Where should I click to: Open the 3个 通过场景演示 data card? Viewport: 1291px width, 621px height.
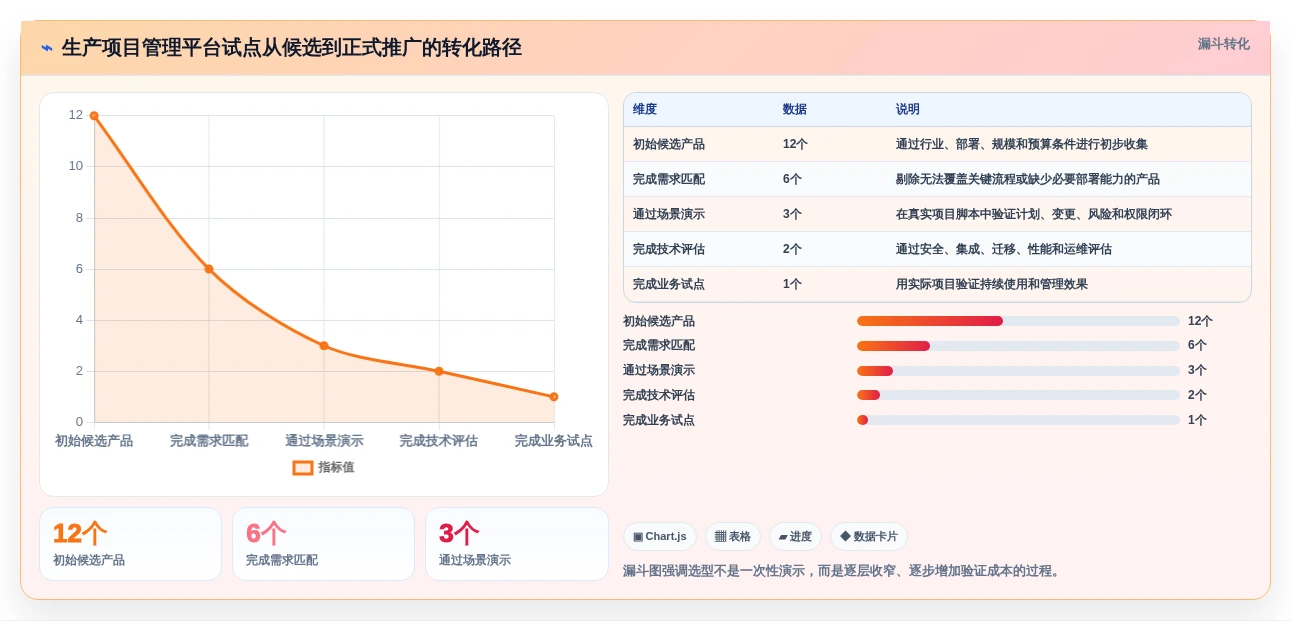pyautogui.click(x=517, y=544)
